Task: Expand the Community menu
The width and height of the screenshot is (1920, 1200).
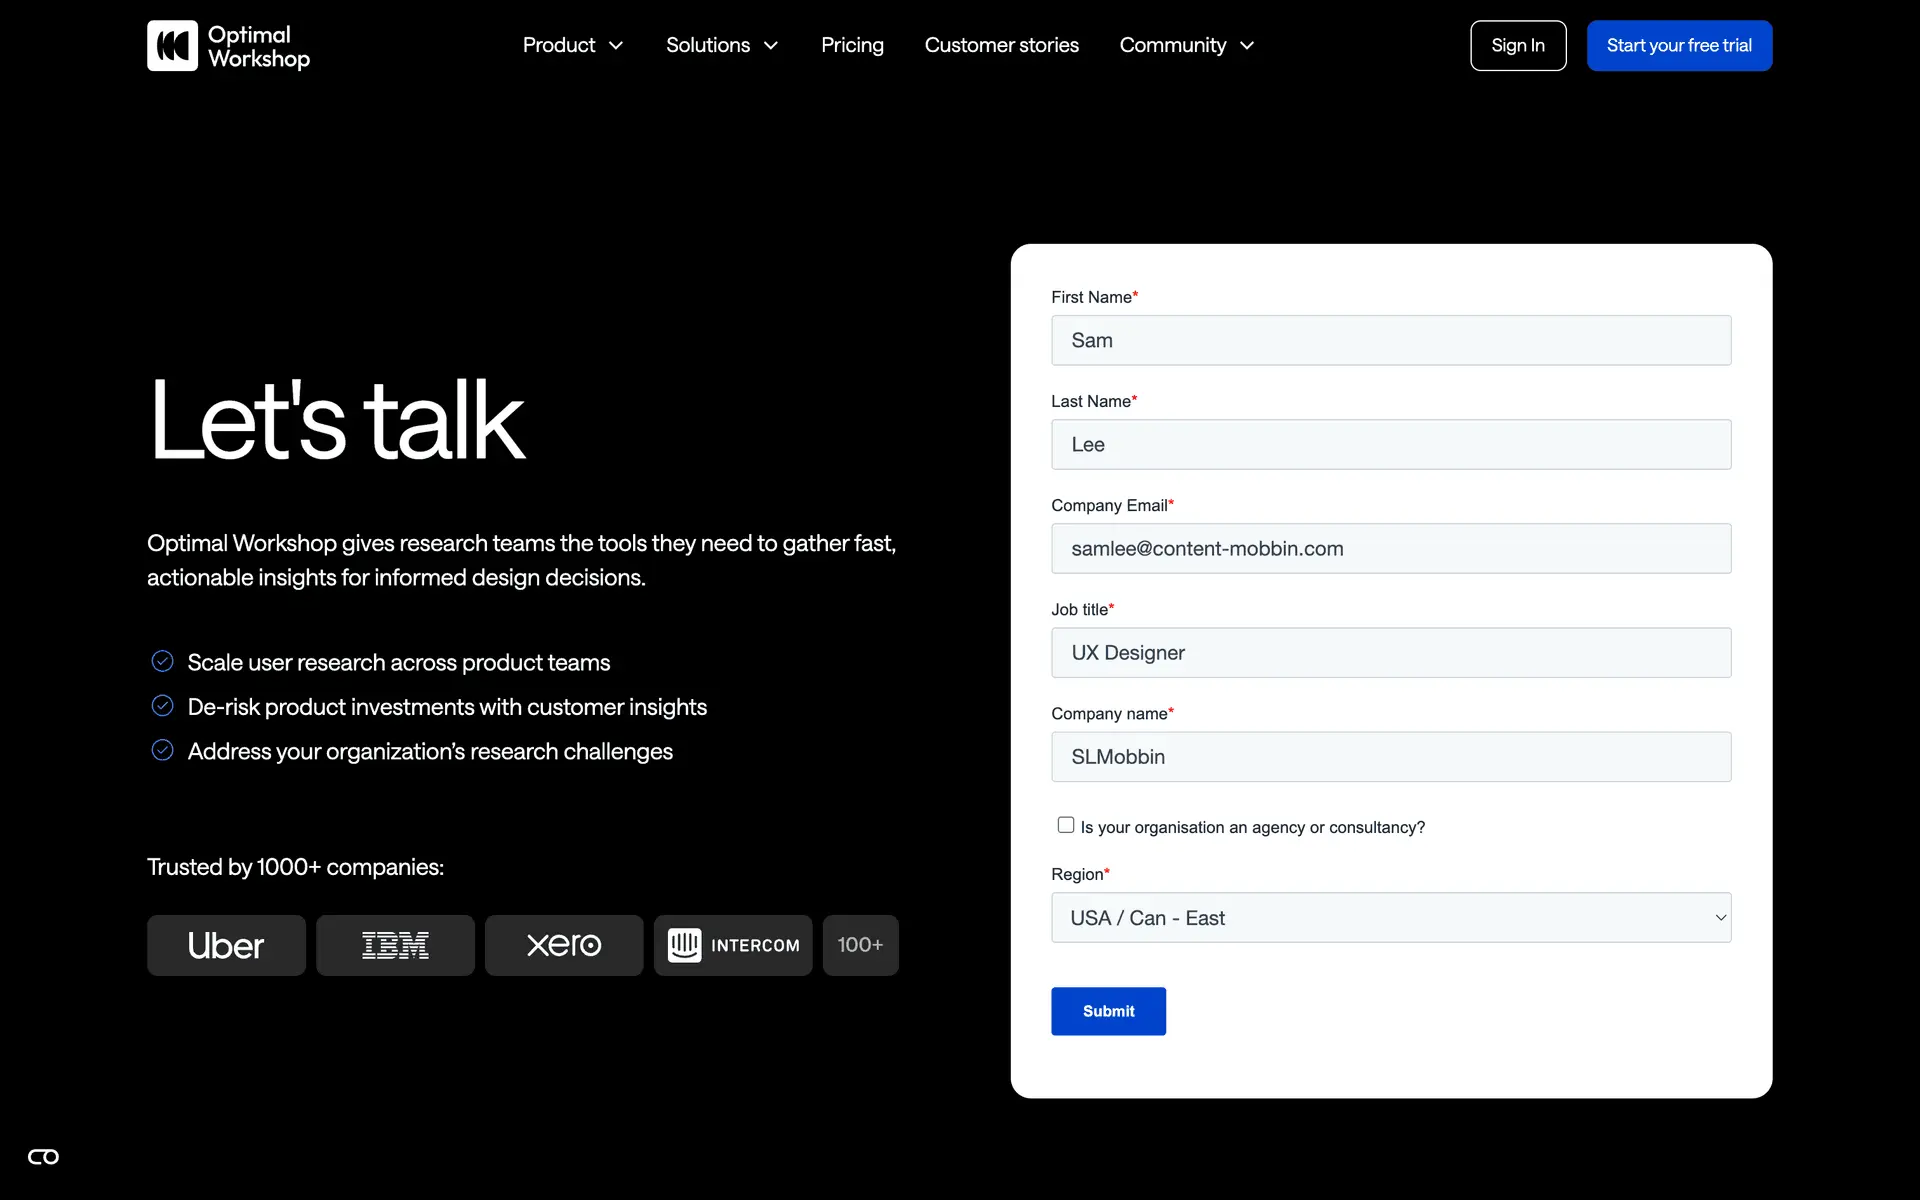Action: 1186,46
